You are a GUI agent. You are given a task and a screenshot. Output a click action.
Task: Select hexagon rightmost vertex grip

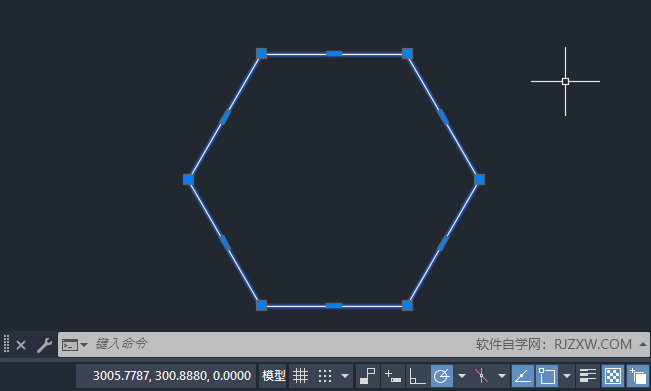pyautogui.click(x=479, y=179)
